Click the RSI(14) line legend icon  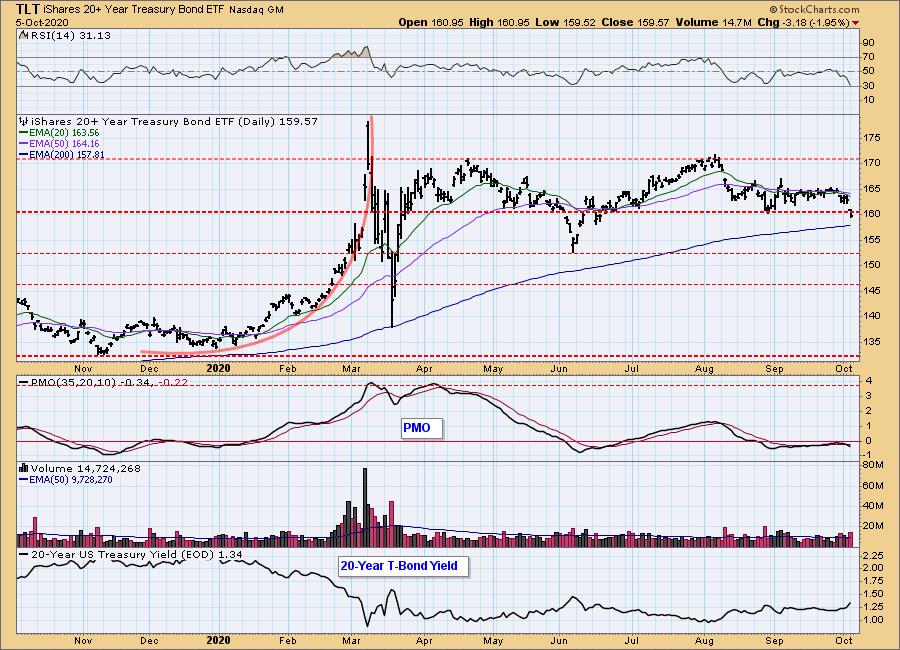[x=23, y=35]
